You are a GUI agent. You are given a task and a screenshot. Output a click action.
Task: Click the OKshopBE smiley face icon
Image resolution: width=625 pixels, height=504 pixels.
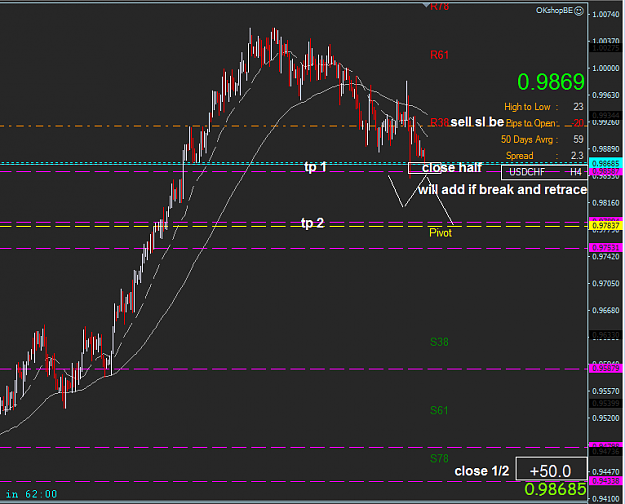click(x=579, y=11)
